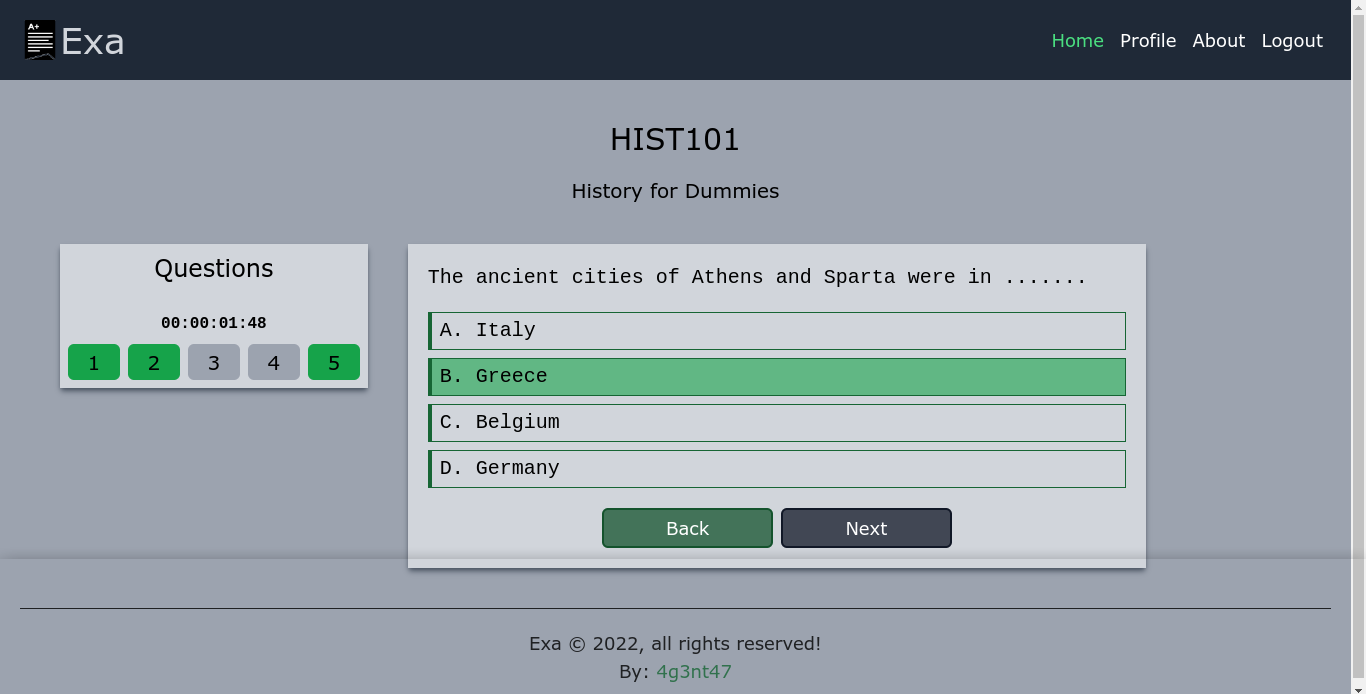Go to the Profile page
The image size is (1366, 694).
[1147, 41]
